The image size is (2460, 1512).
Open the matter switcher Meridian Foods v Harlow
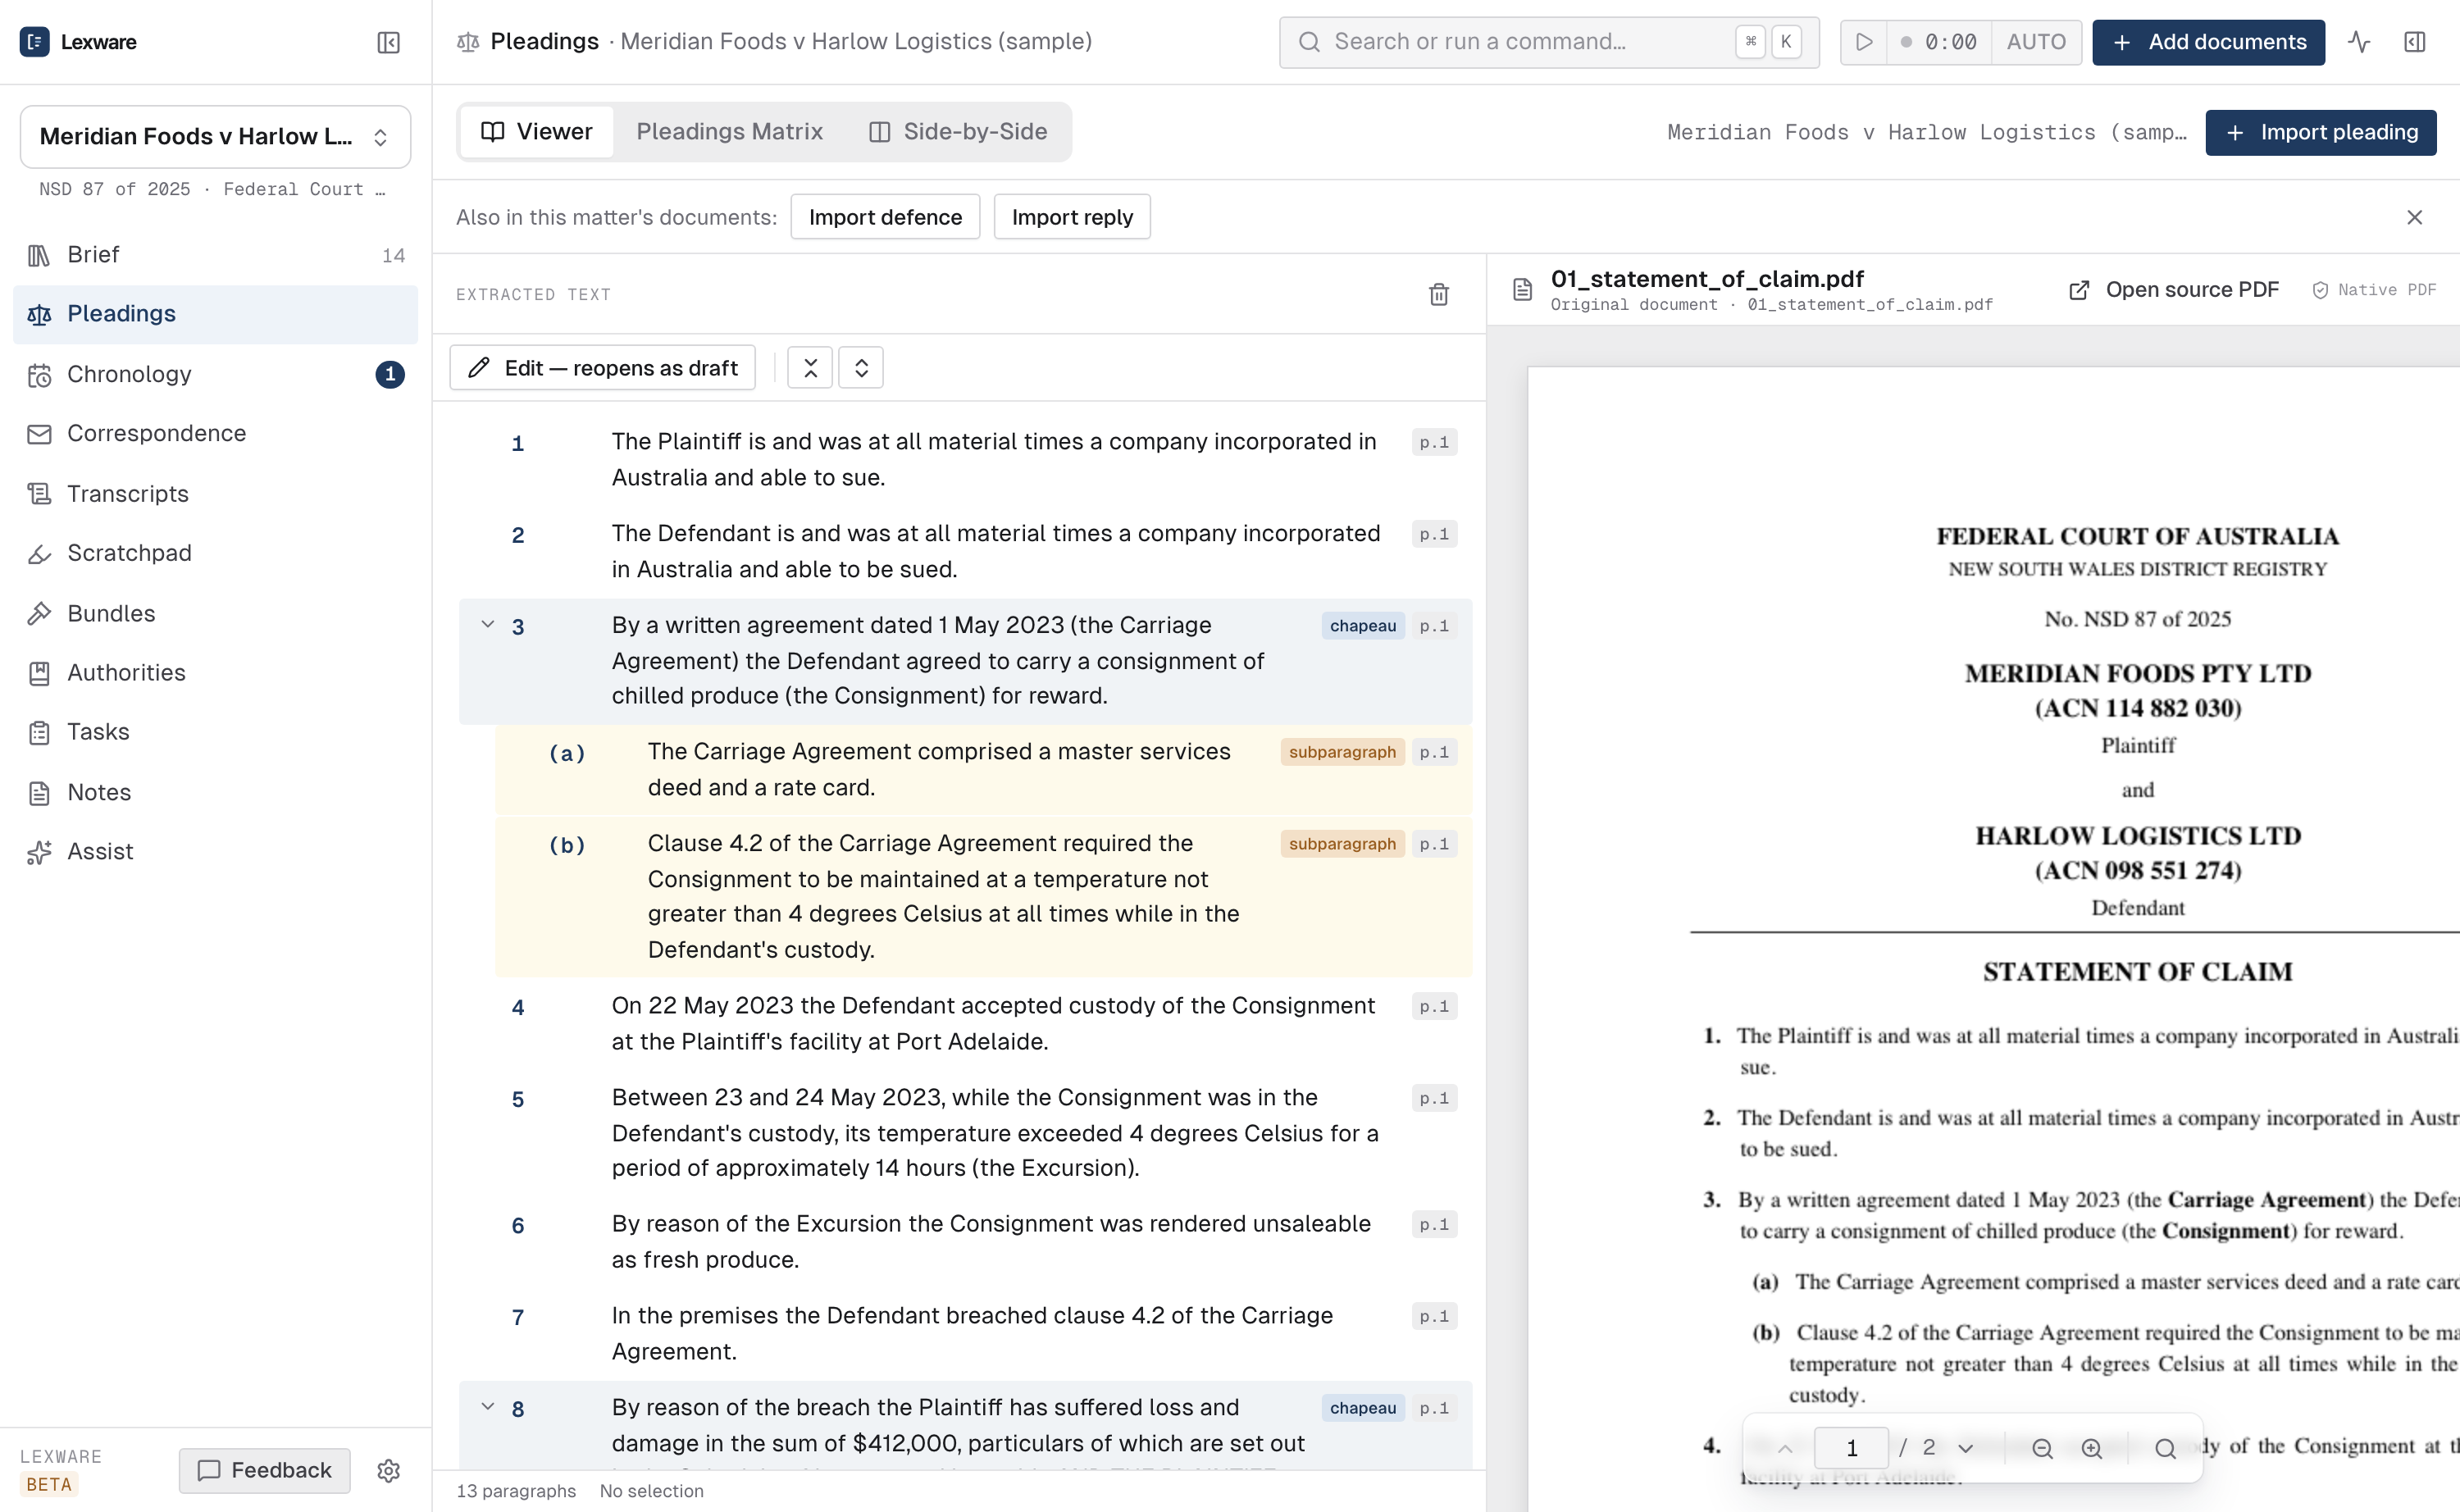point(215,137)
